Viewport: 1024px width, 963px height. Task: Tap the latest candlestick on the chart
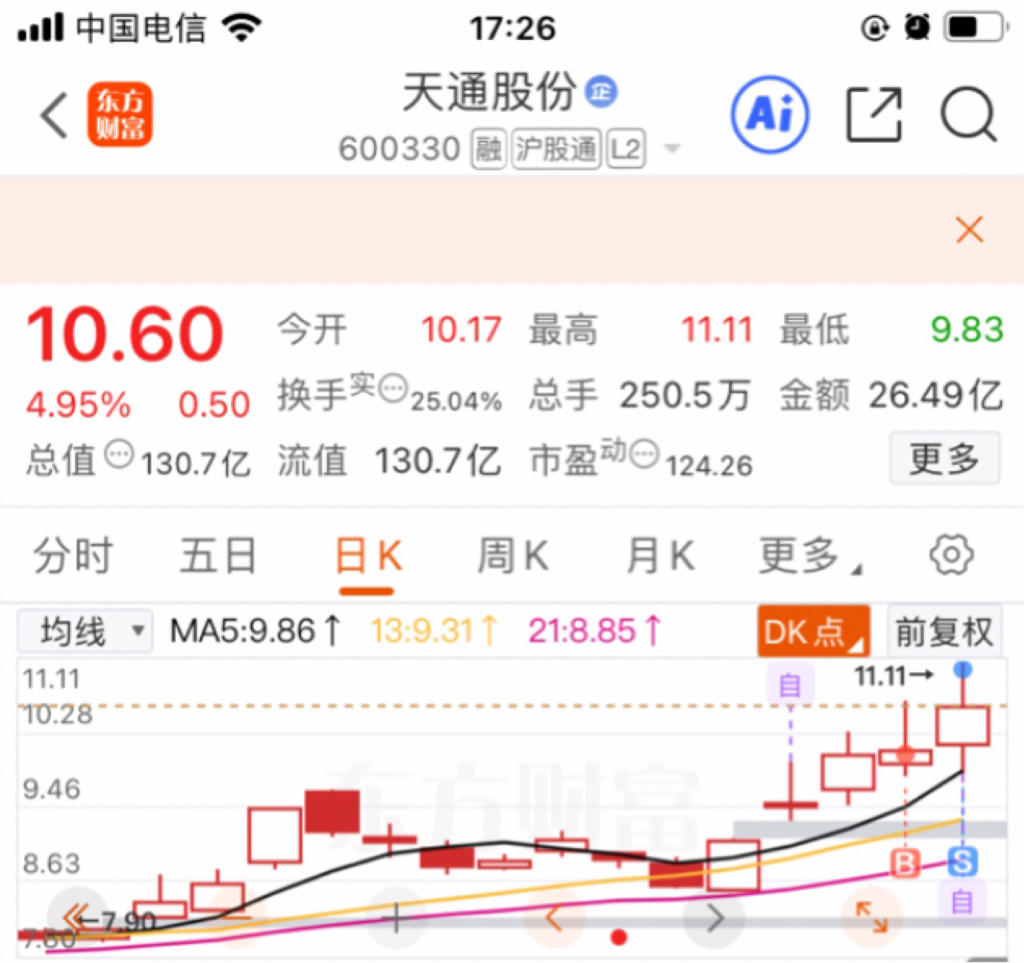click(x=963, y=726)
